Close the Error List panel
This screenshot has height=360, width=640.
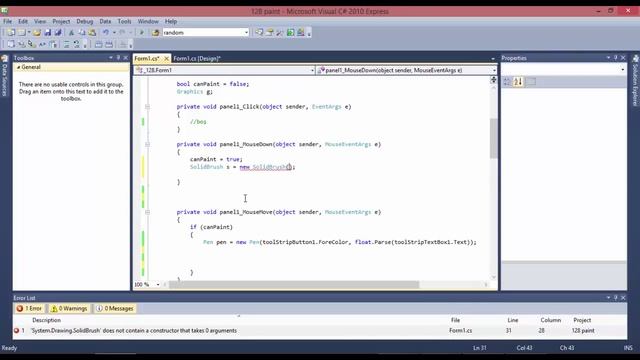(623, 298)
